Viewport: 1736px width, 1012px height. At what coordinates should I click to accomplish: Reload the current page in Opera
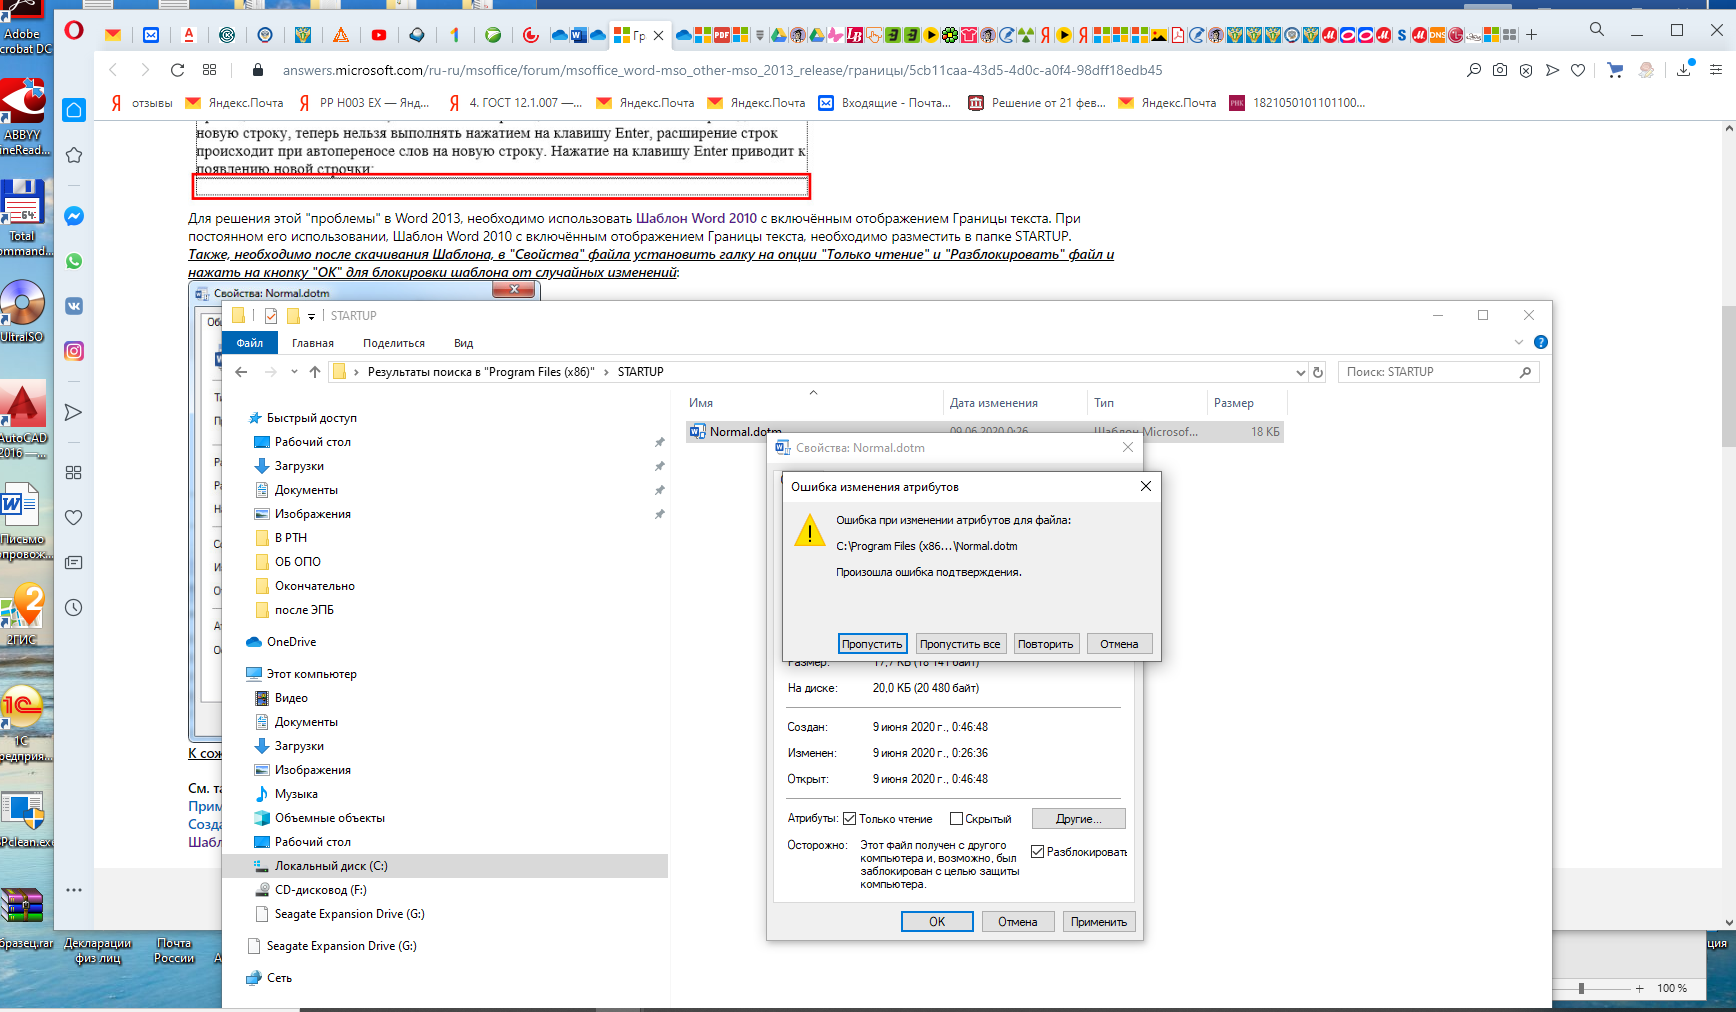pos(177,70)
